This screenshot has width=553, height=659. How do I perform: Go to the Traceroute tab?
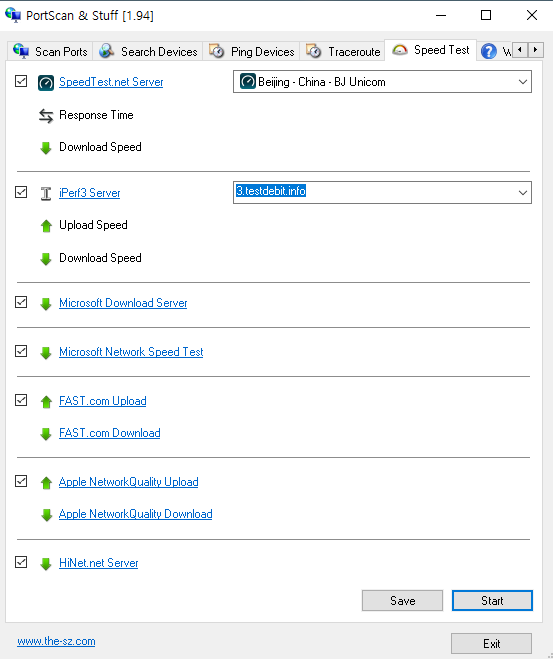click(x=342, y=51)
